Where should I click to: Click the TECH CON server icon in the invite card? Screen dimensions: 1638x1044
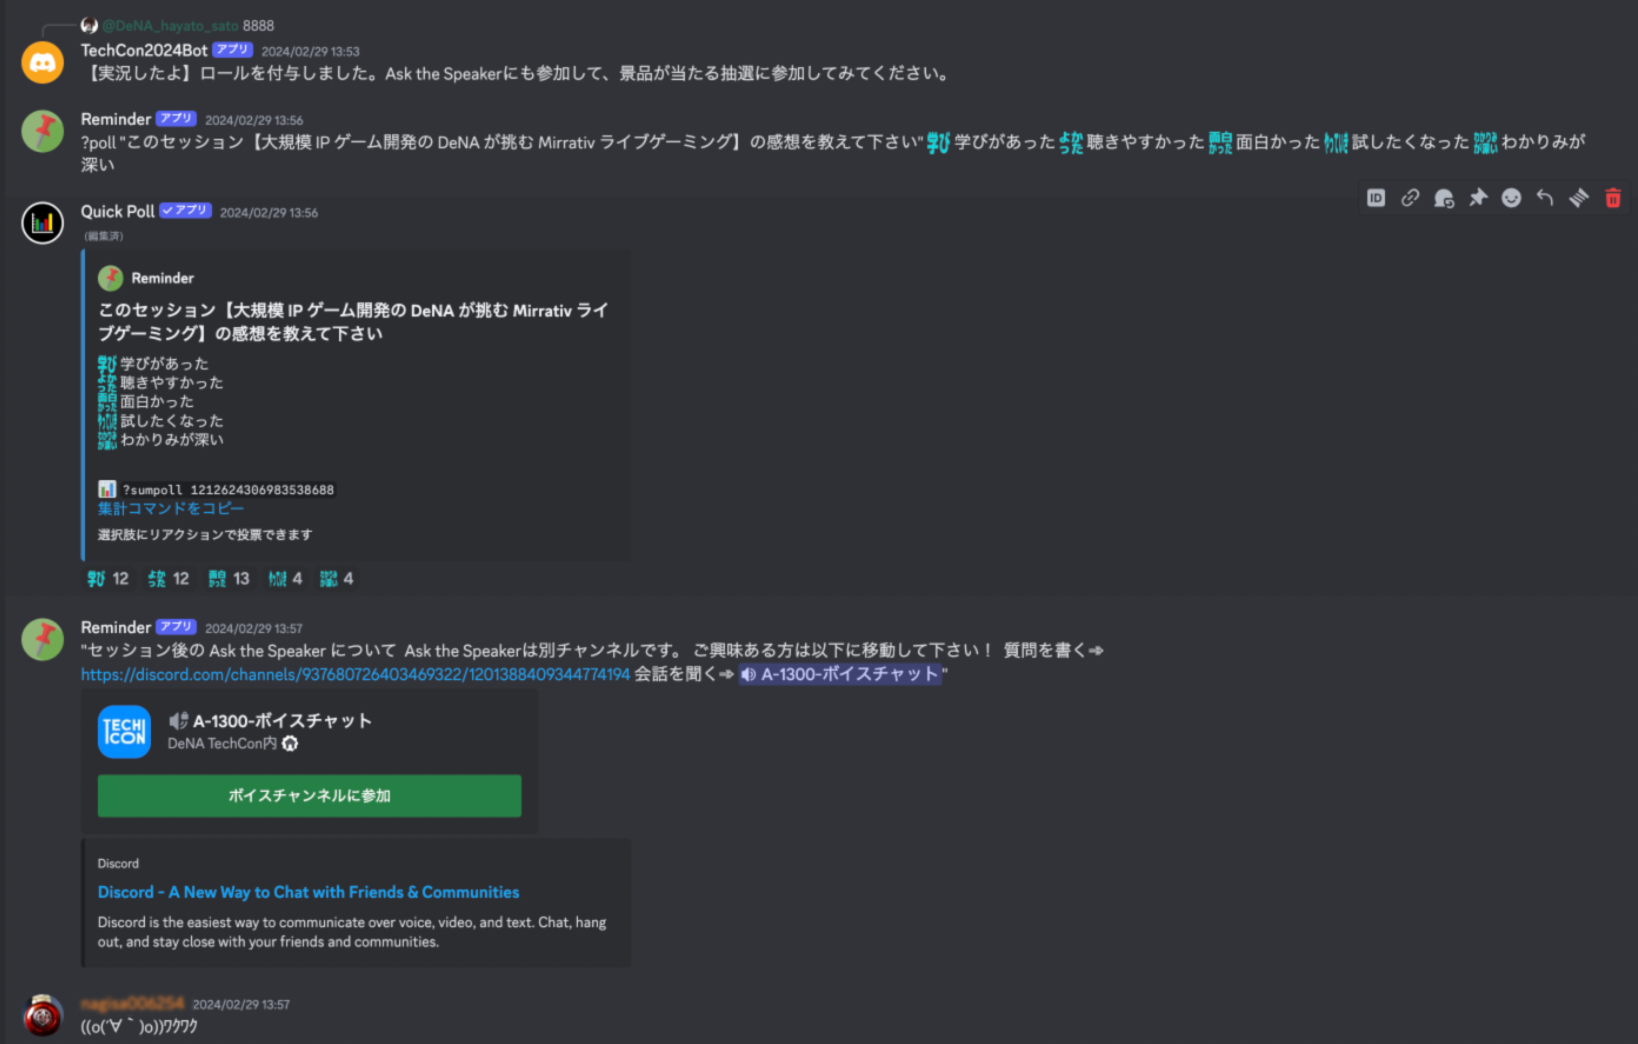tap(124, 732)
